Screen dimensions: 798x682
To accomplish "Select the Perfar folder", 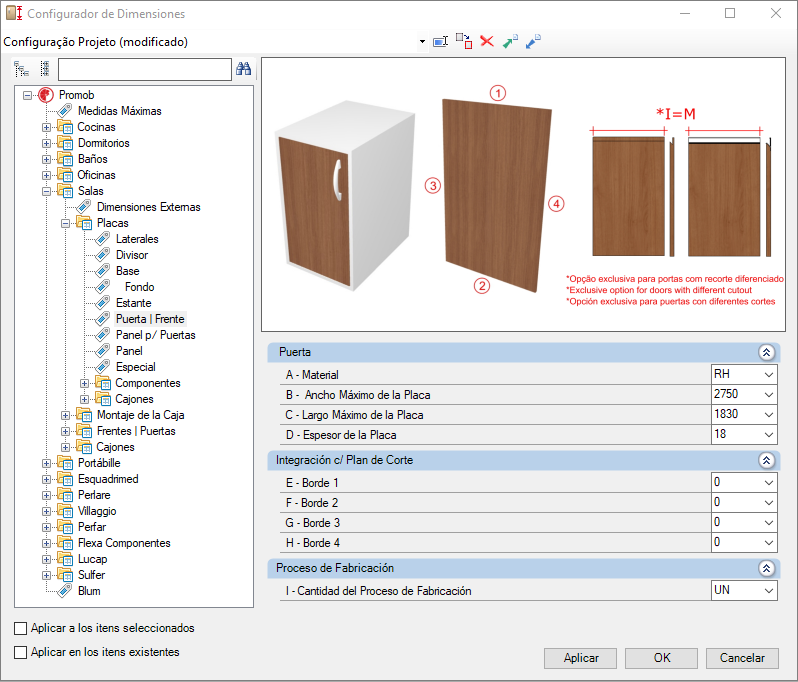I will tap(92, 527).
